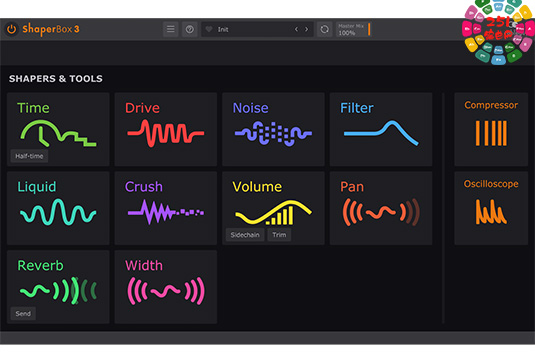Add the Time shaper
535x363 pixels.
click(58, 129)
